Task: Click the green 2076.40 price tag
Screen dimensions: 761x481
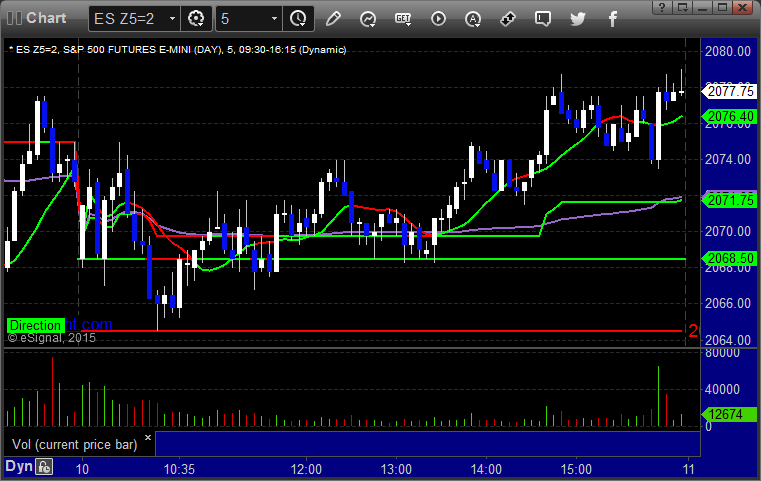Action: pyautogui.click(x=730, y=116)
